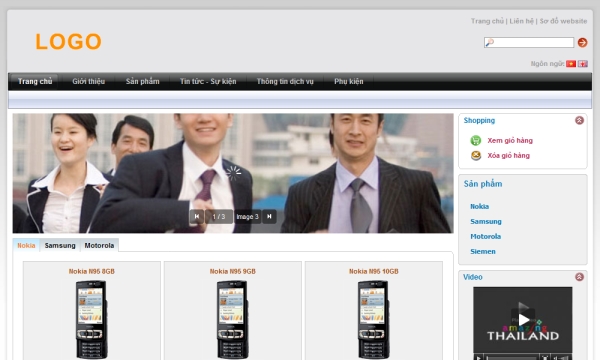Open the Tin tức - Sự kiện menu item
Viewport: 600px width, 360px height.
point(208,81)
